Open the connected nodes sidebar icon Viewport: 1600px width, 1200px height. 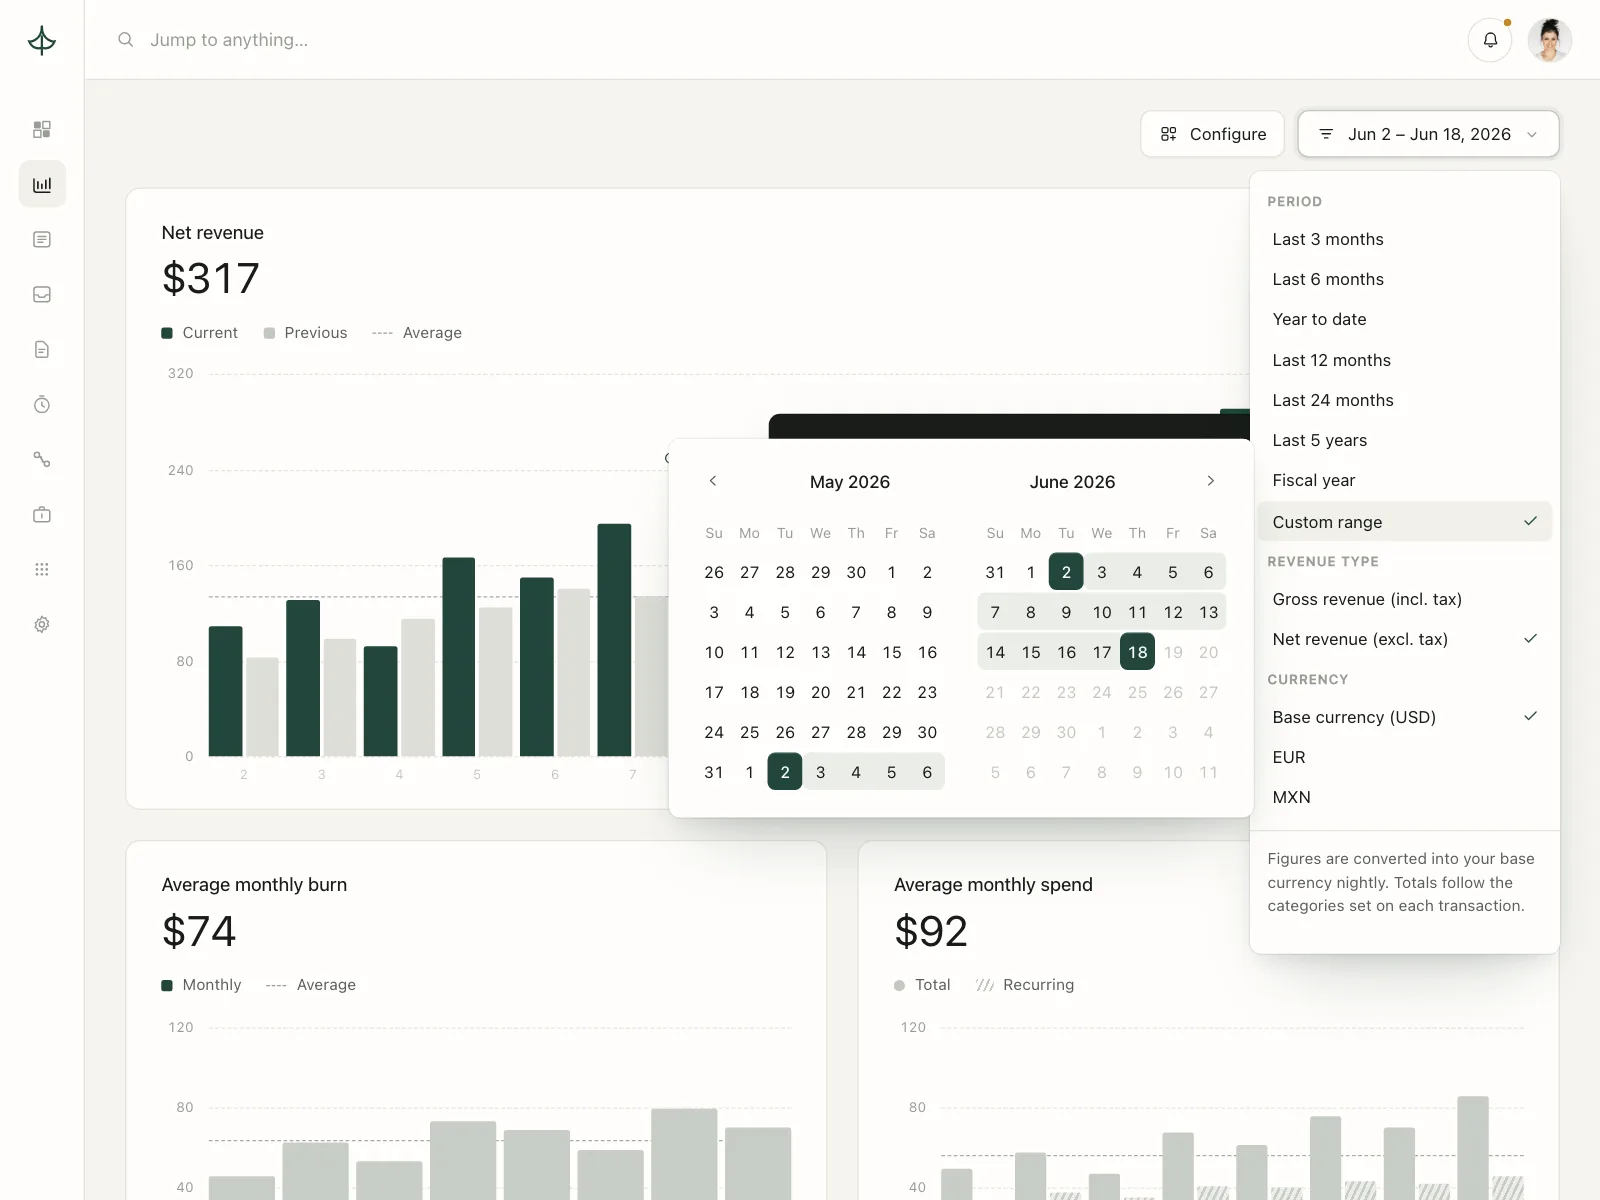[x=42, y=460]
